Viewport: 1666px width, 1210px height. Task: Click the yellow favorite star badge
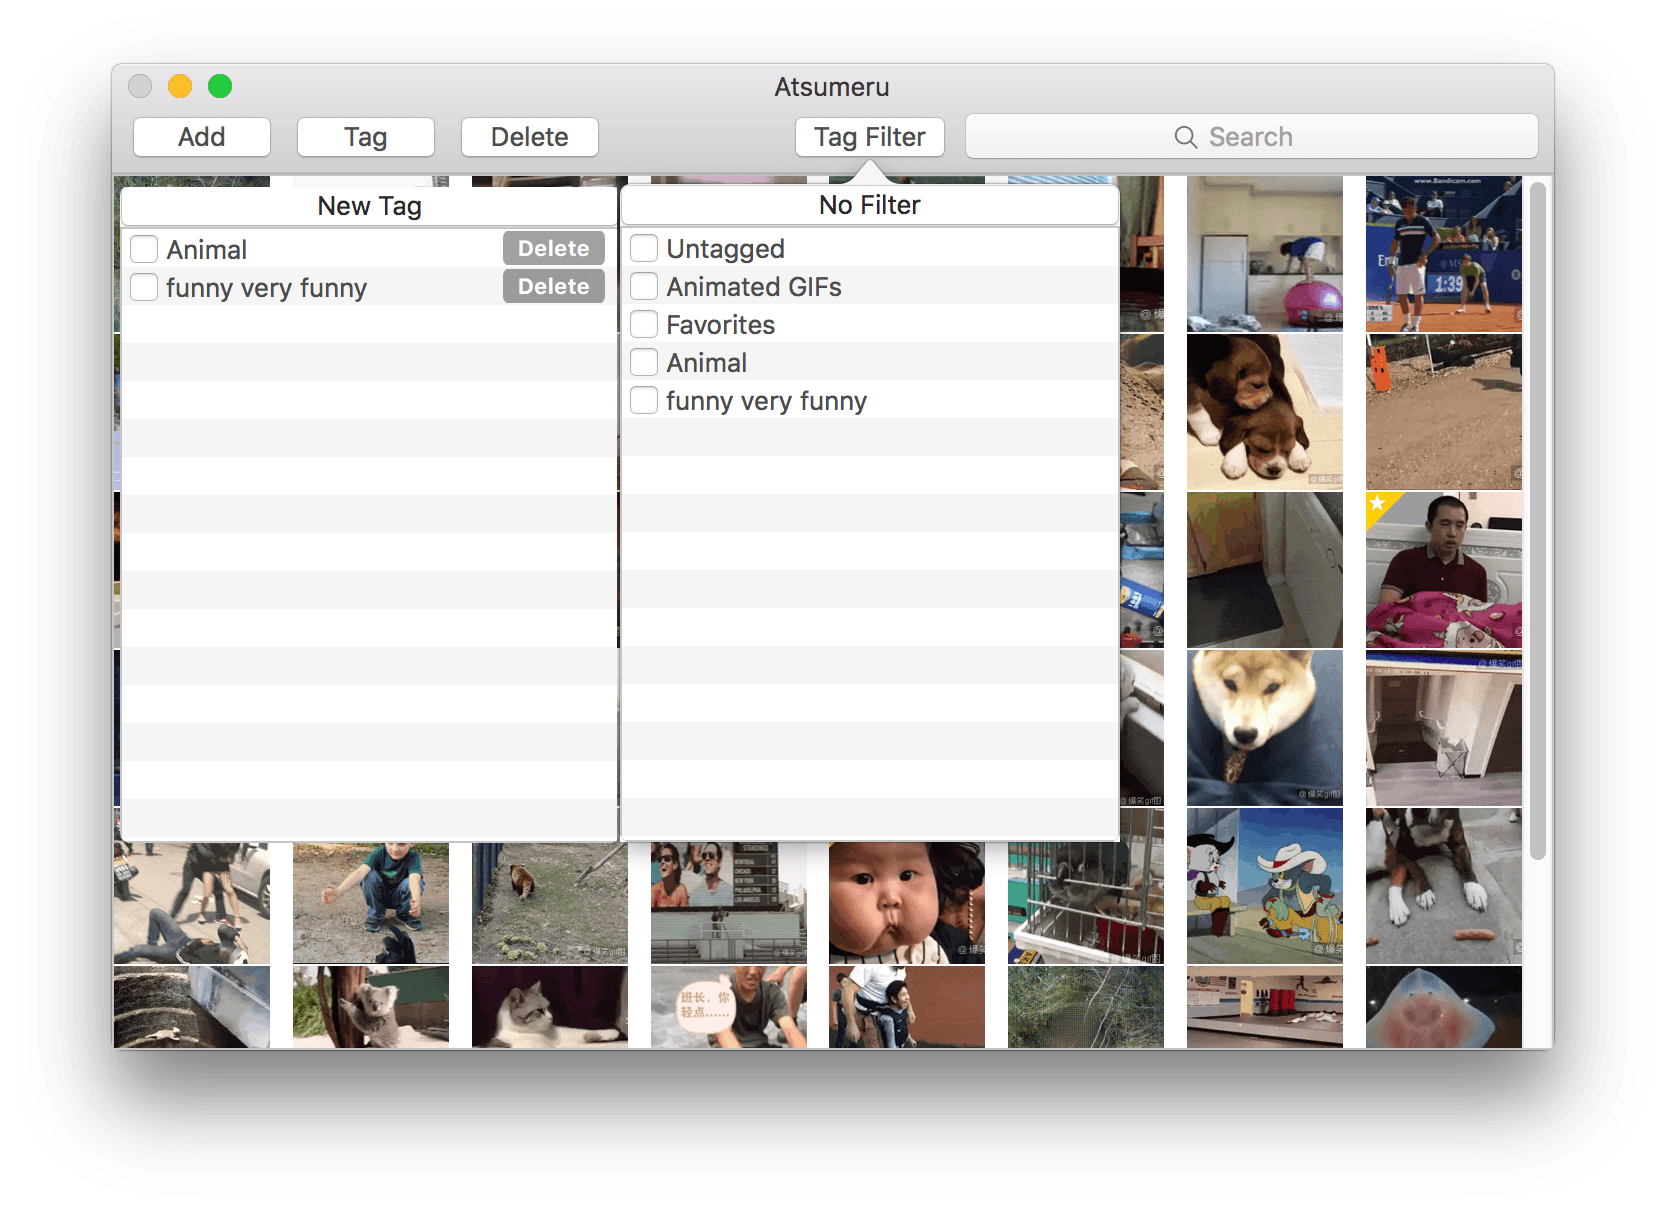click(x=1378, y=503)
